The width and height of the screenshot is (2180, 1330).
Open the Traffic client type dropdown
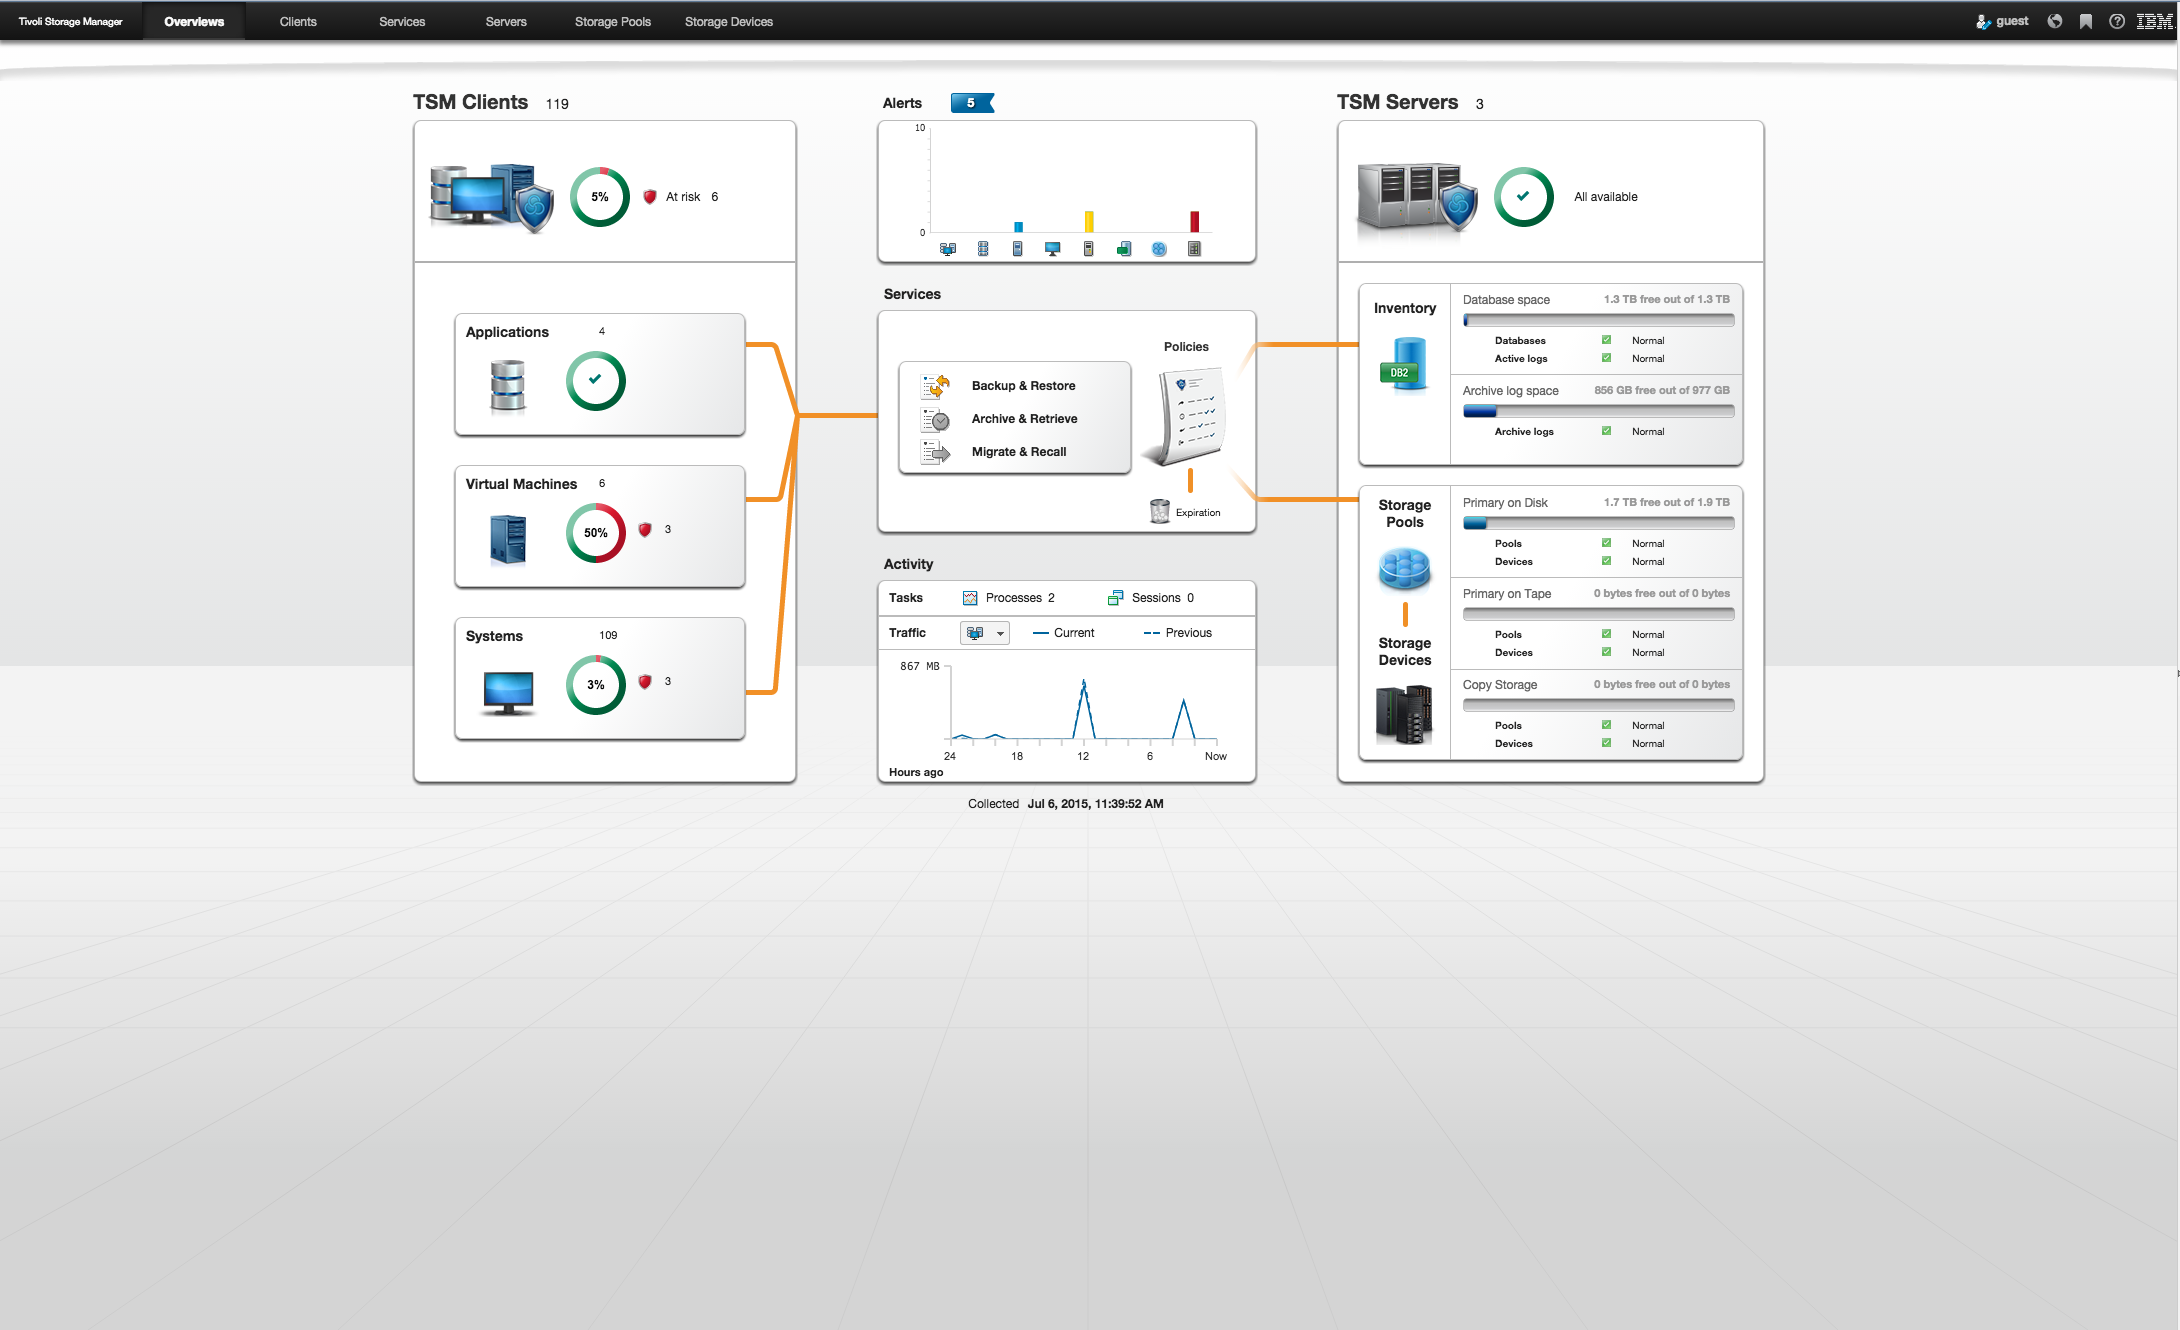pyautogui.click(x=985, y=633)
